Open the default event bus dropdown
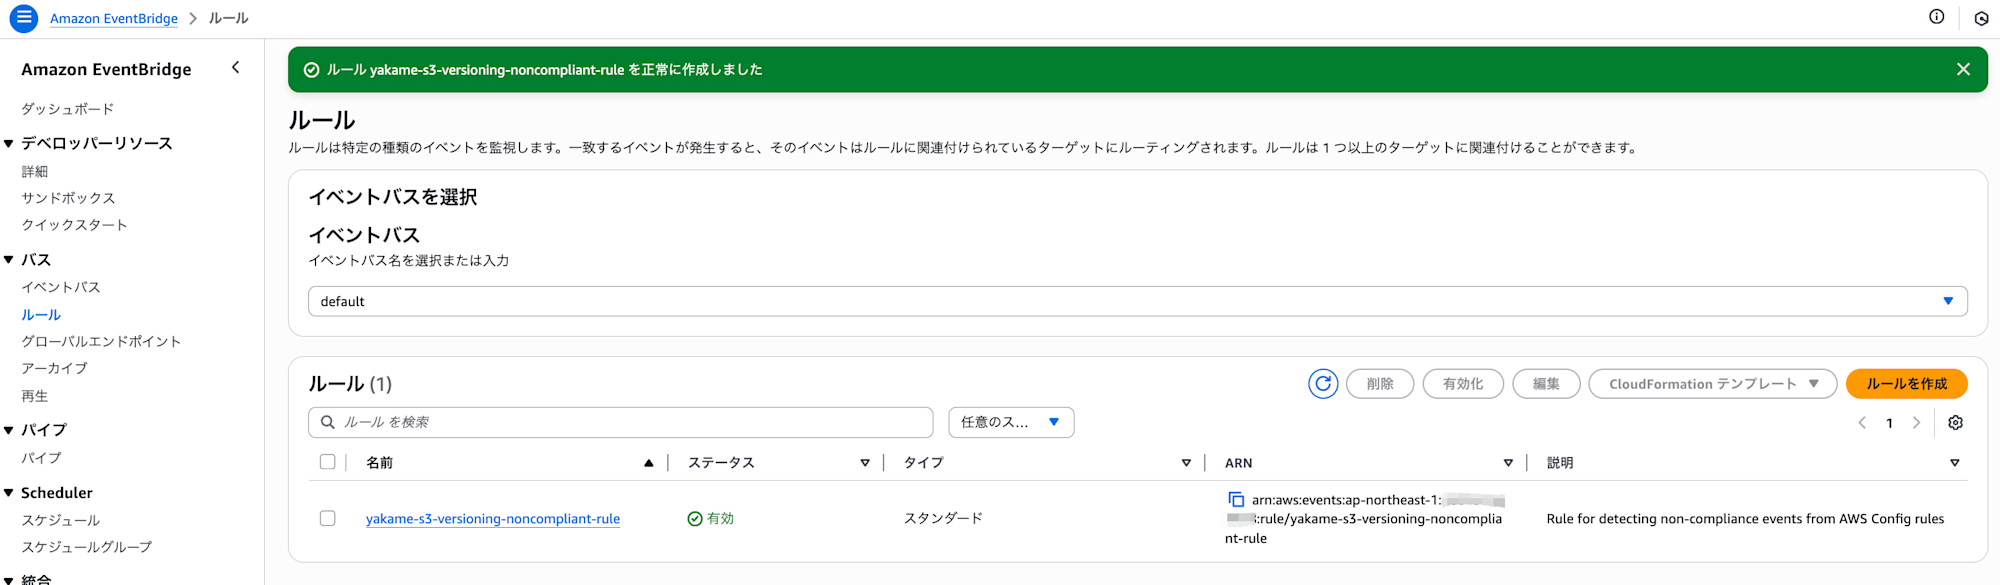Viewport: 2000px width, 585px height. [x=1137, y=301]
